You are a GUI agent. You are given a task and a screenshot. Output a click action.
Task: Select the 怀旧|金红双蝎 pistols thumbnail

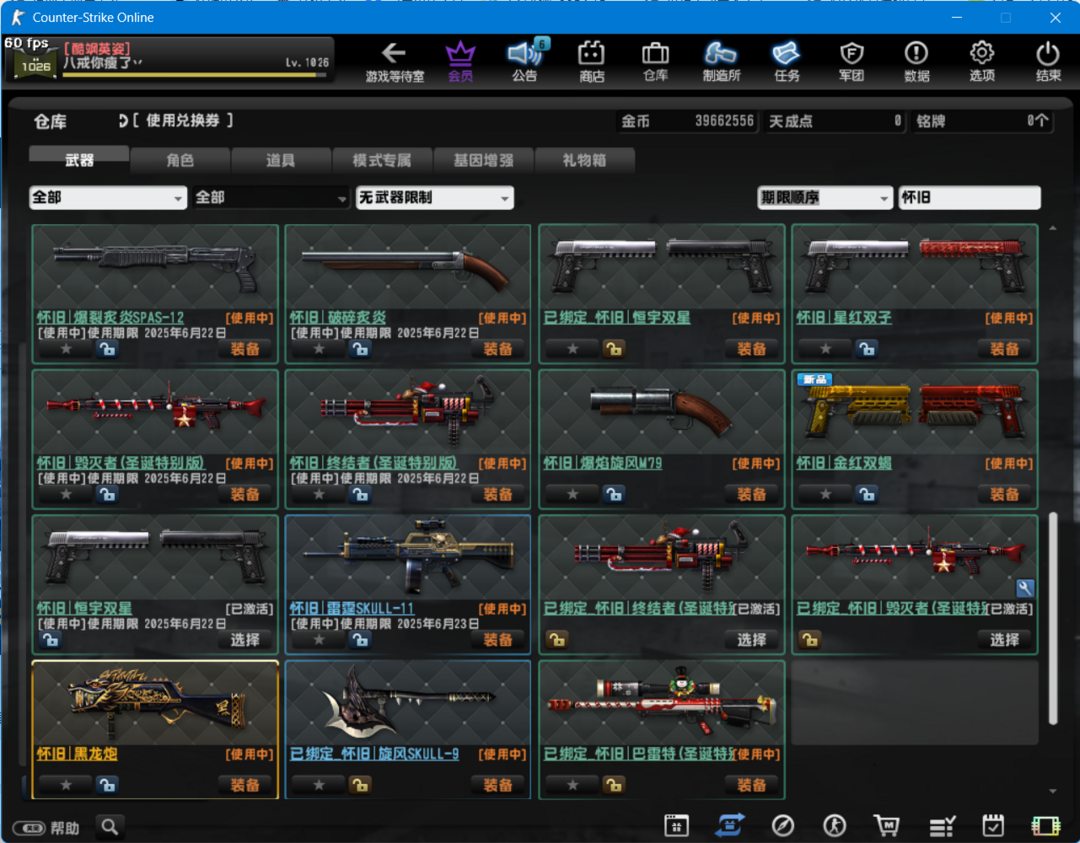[x=915, y=412]
